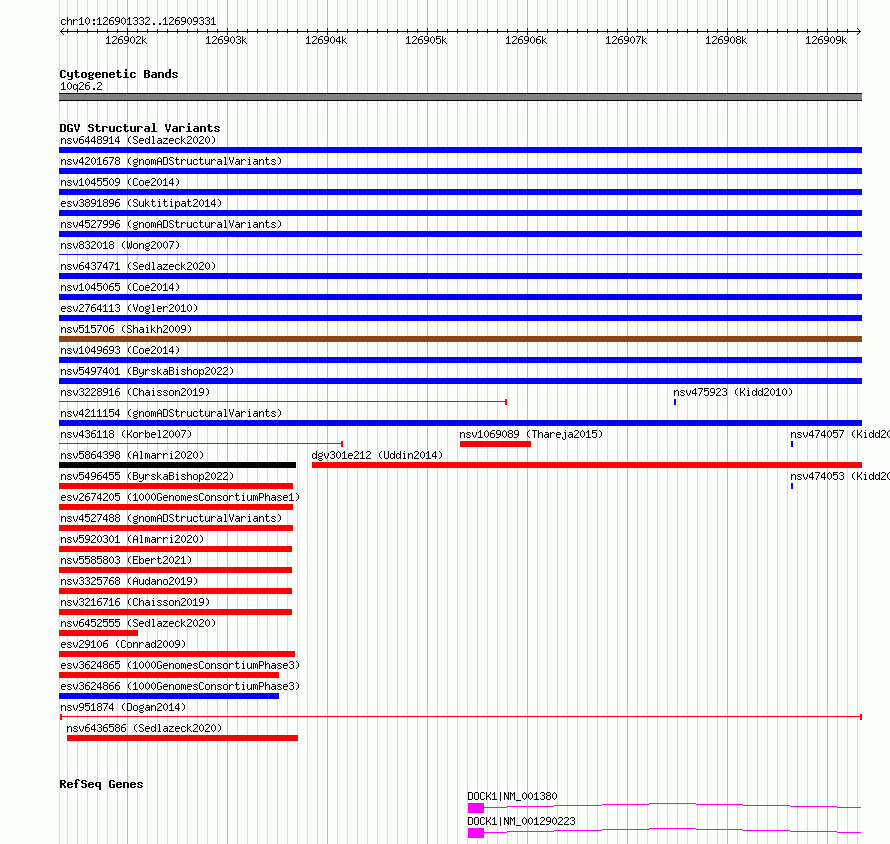Viewport: 890px width, 844px height.
Task: Open gene DOCK1|NM_001290223 label
Action: 521,821
